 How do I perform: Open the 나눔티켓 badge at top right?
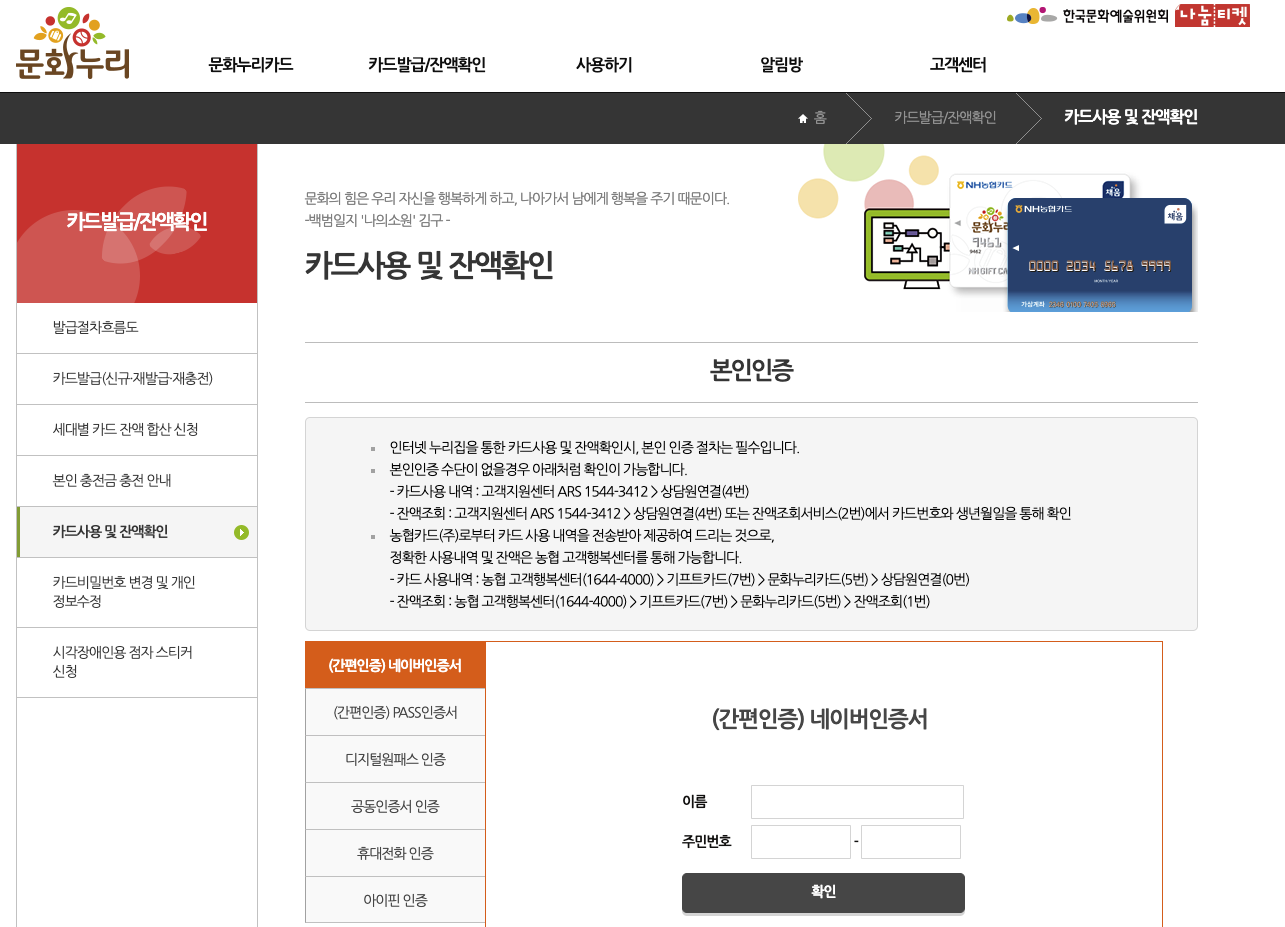[x=1211, y=16]
